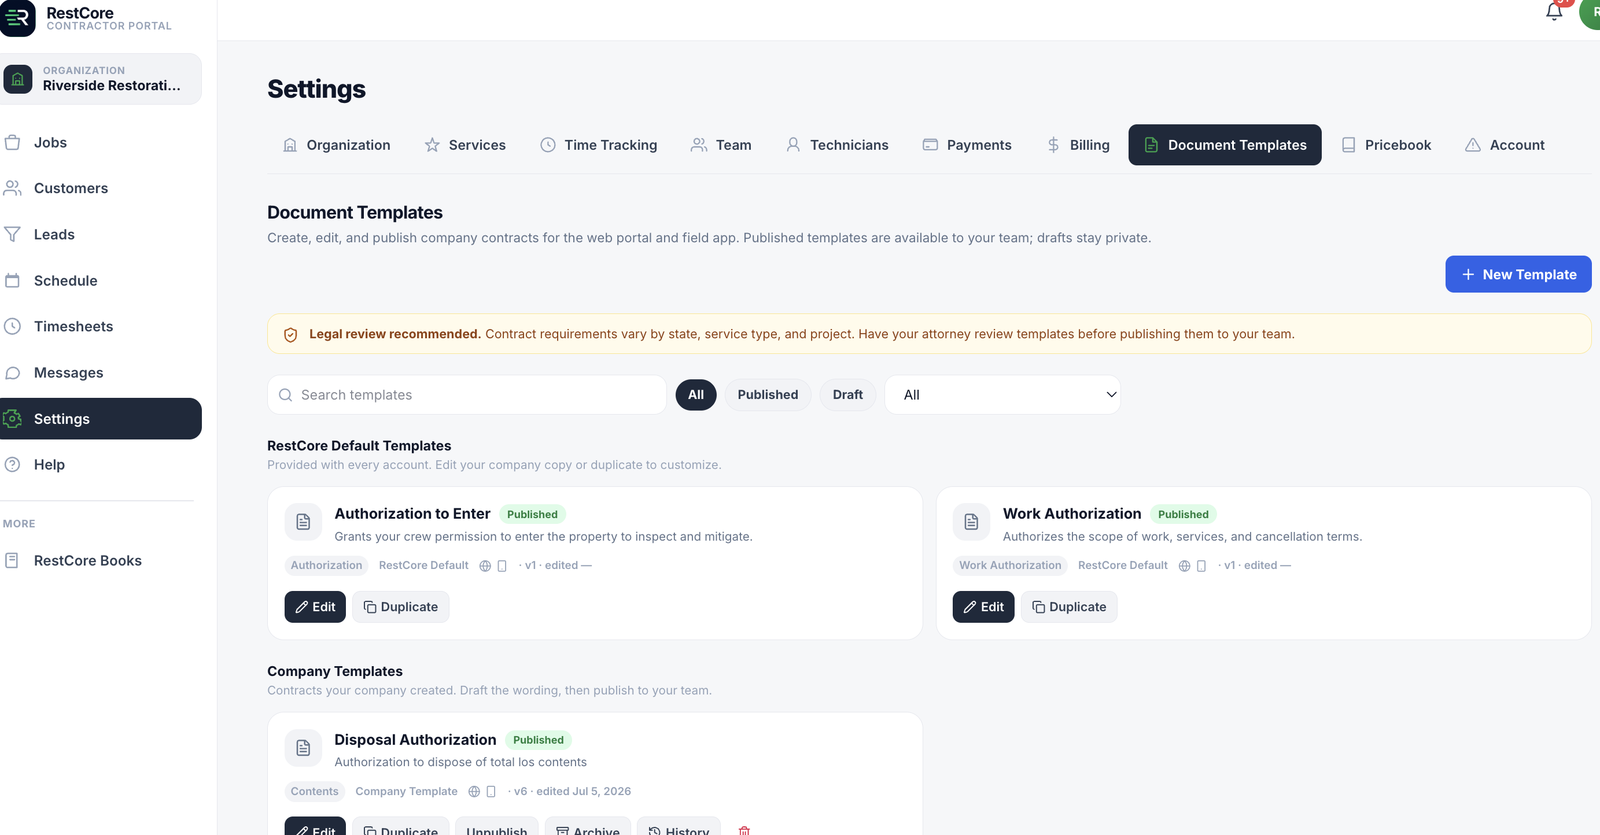The height and width of the screenshot is (835, 1600).
Task: Click the Riverside Restoration organization icon
Action: tap(18, 78)
